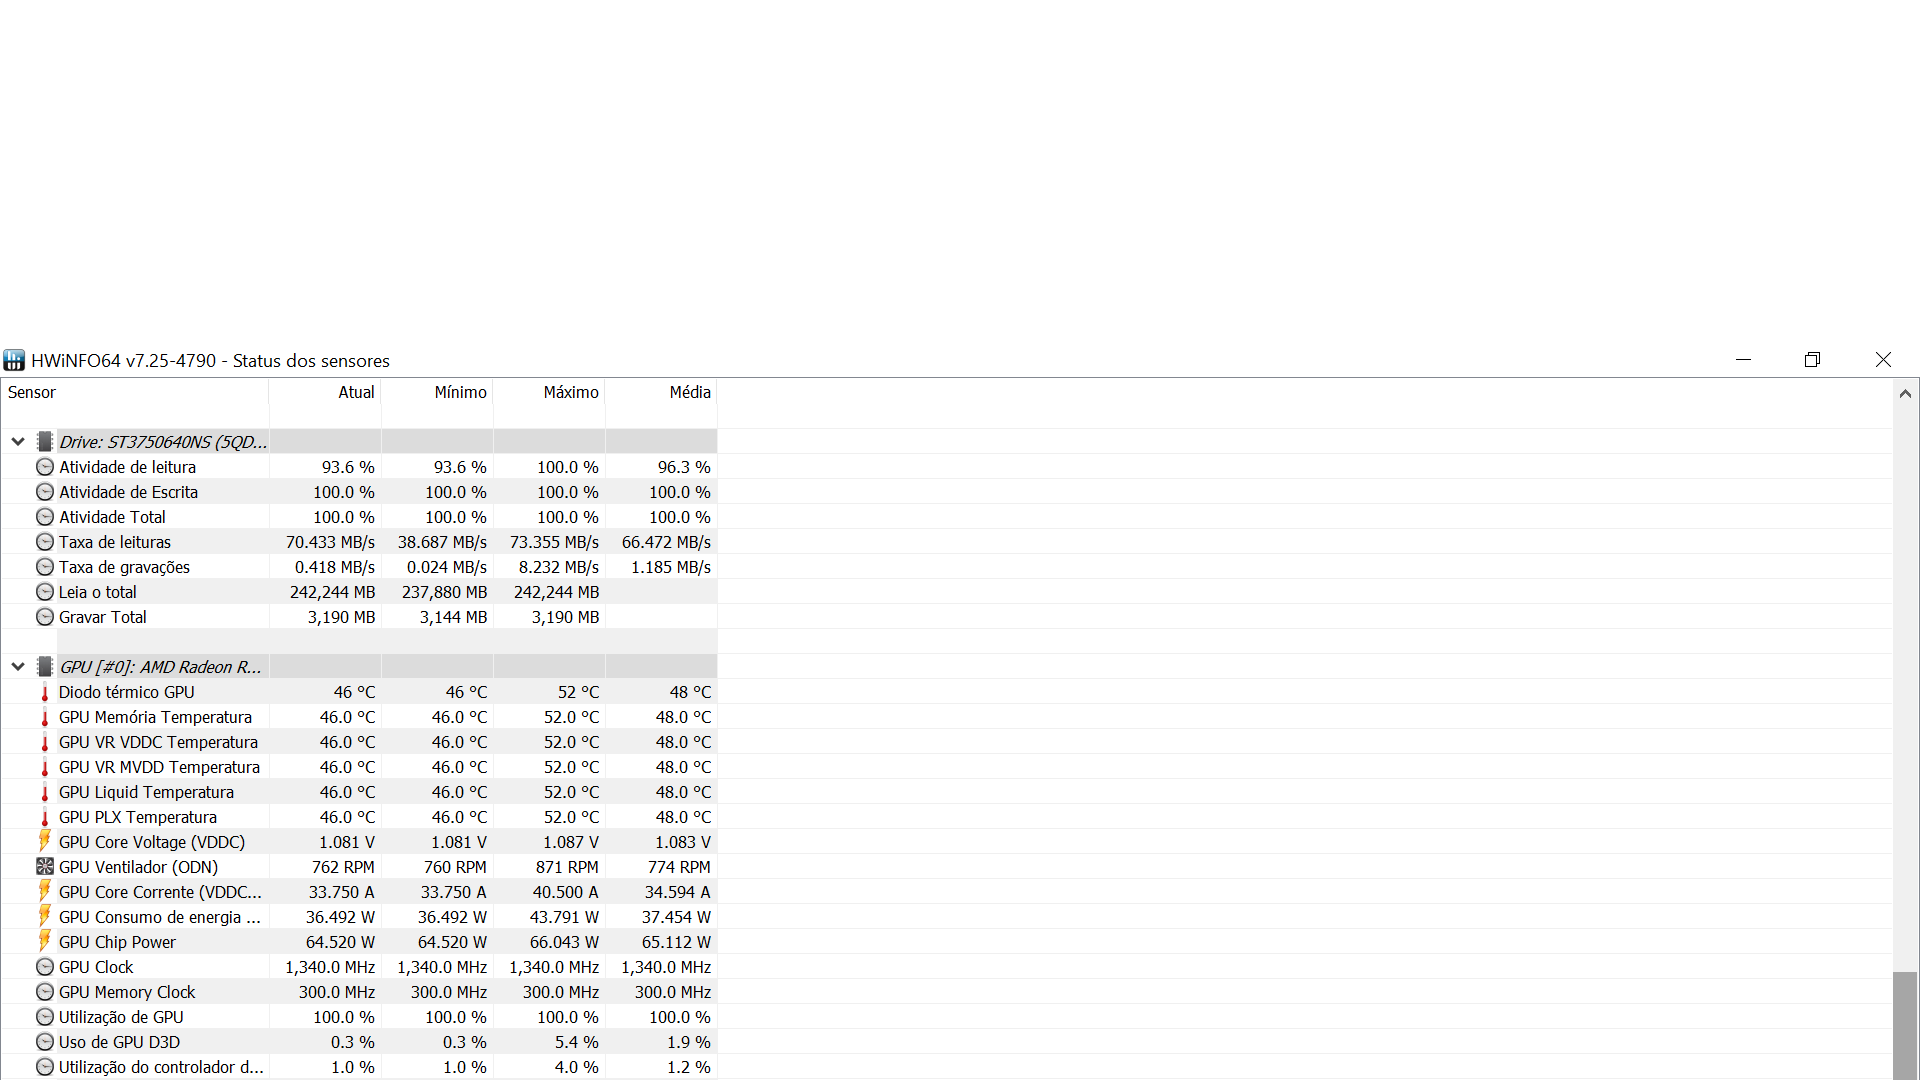Click the 871 RPM maximum fan speed value
1920x1080 pixels.
tap(567, 867)
